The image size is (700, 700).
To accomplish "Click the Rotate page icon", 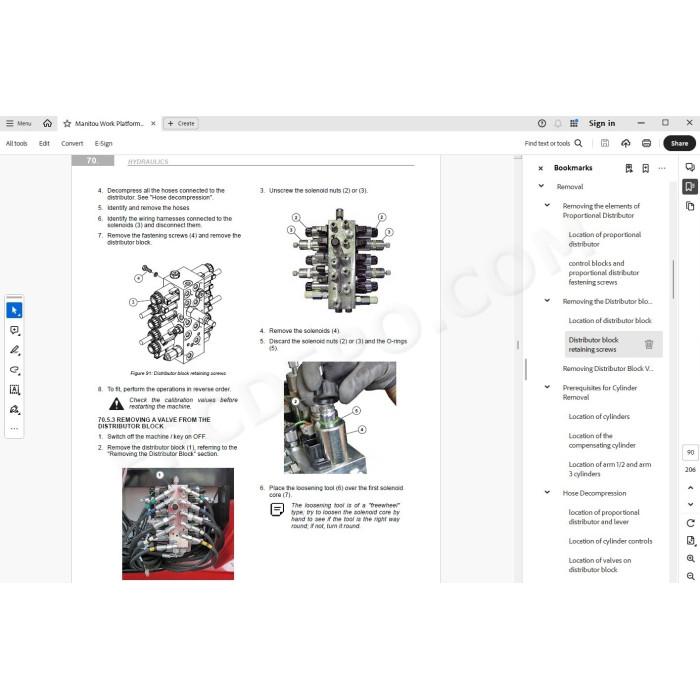I will click(x=690, y=523).
